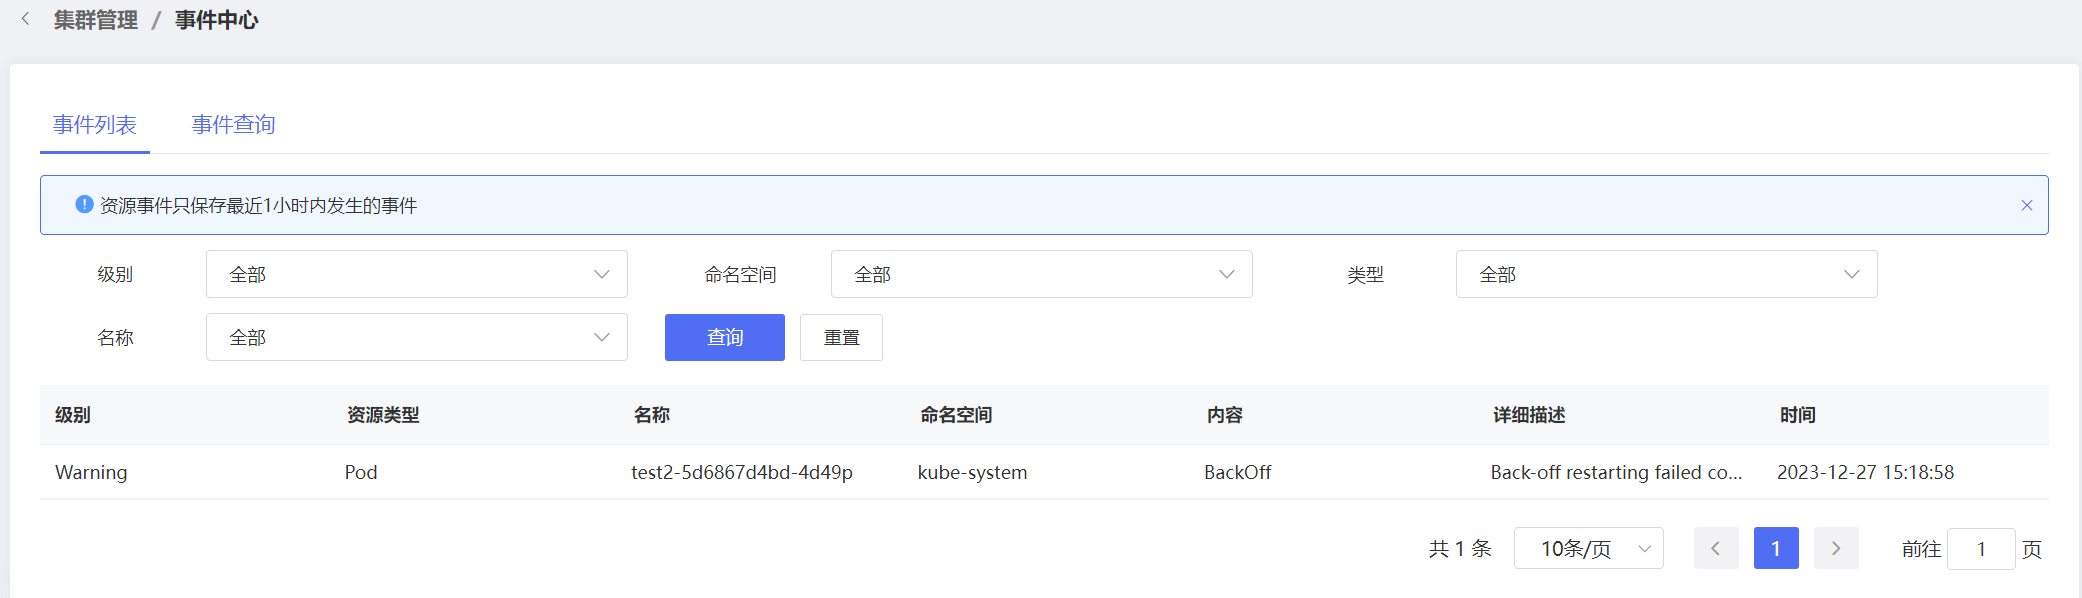Viewport: 2082px width, 598px height.
Task: Open the 级别 filter dropdown
Action: 416,274
